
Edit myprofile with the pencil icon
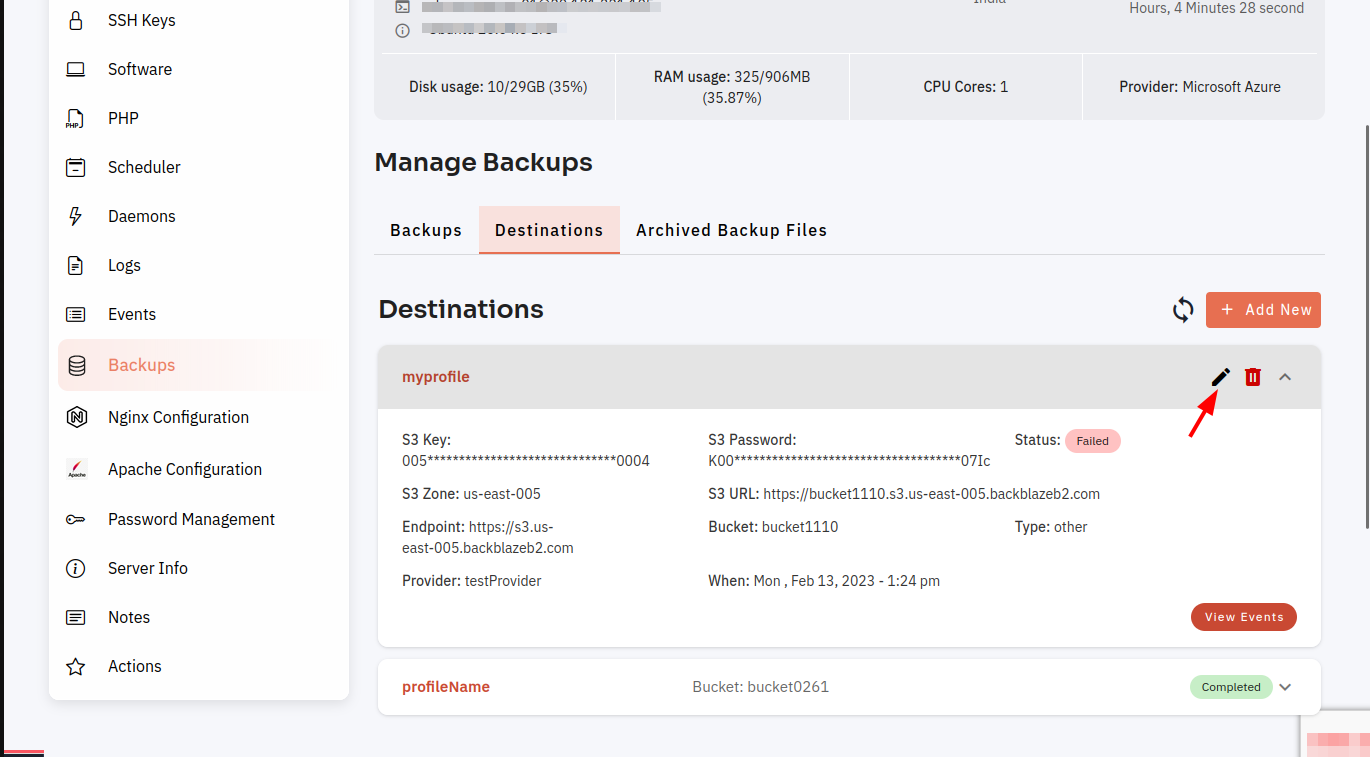(1220, 377)
